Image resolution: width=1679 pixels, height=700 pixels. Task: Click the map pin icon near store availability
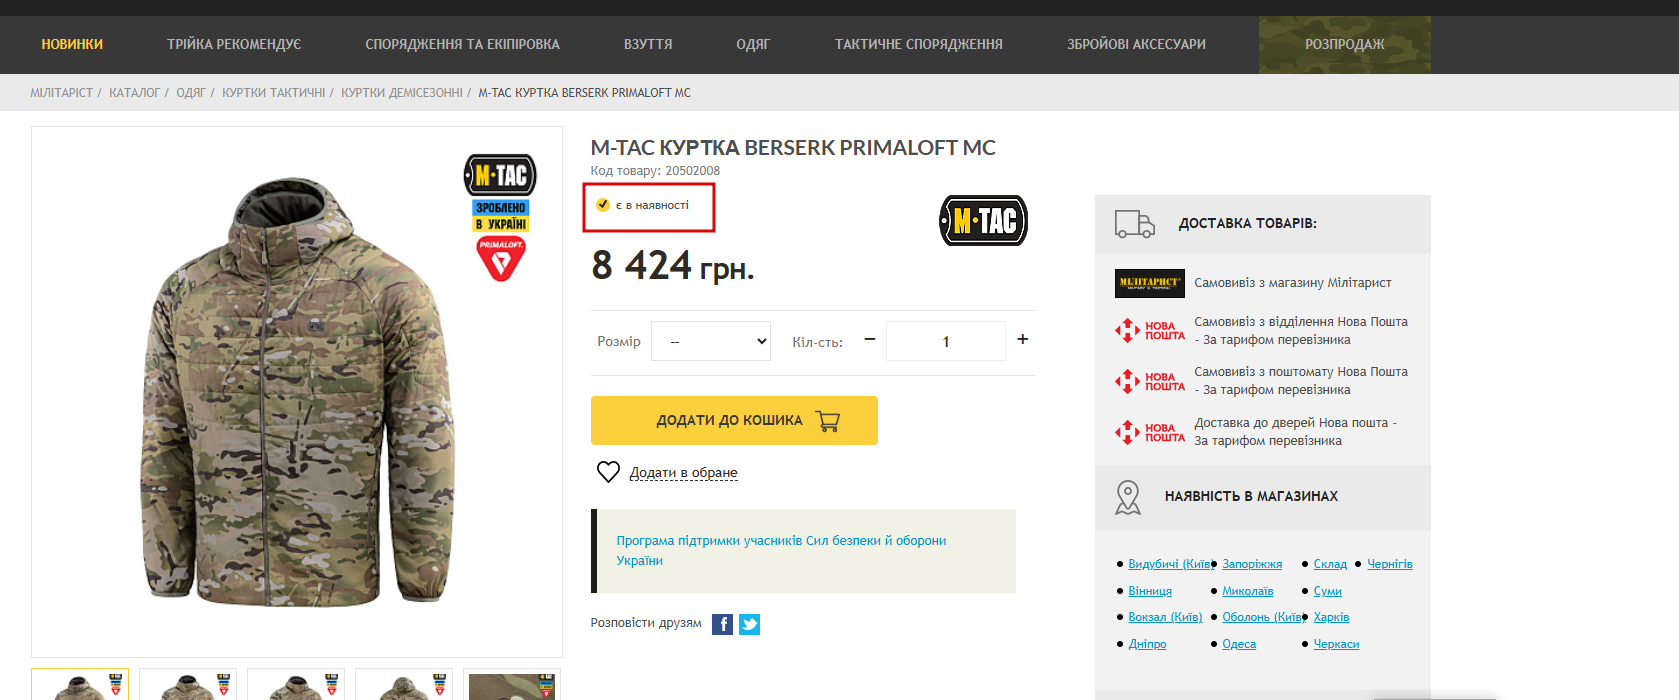[x=1128, y=497]
